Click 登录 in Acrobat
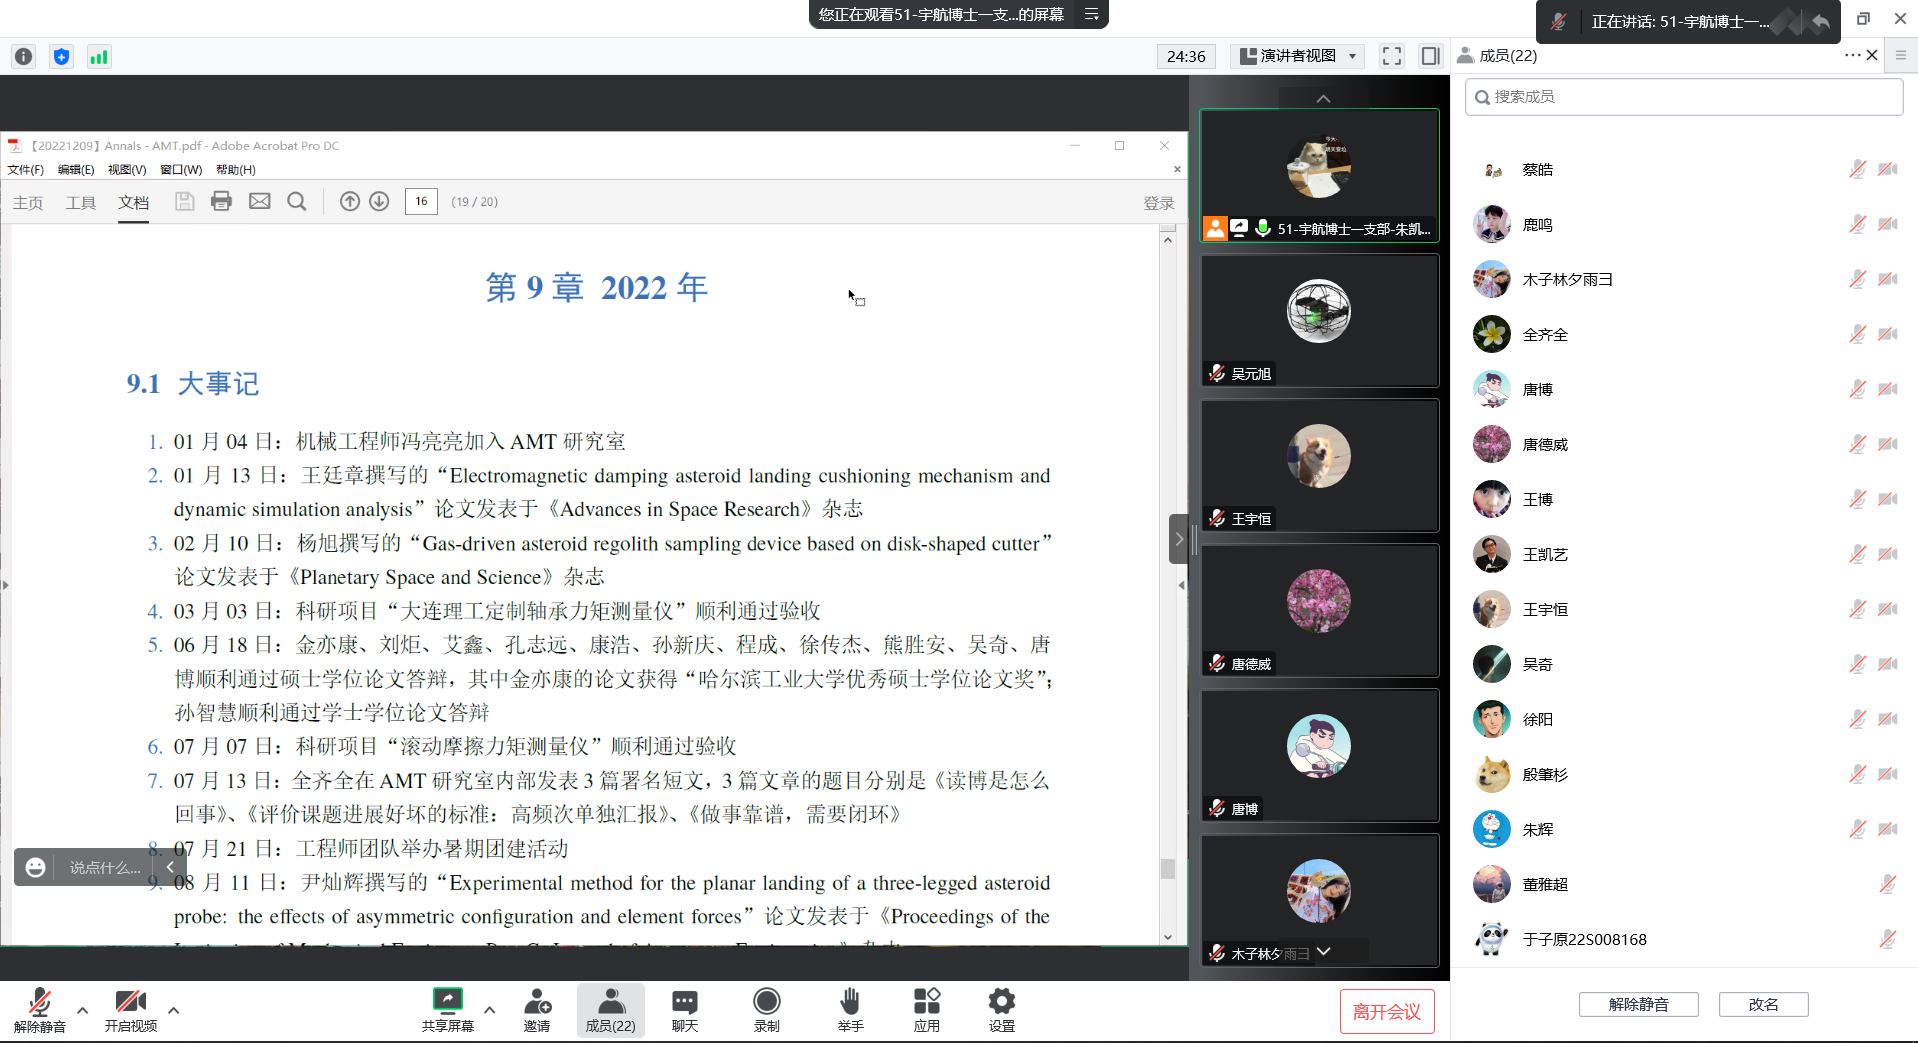Screen dimensions: 1918x1043 click(1159, 203)
